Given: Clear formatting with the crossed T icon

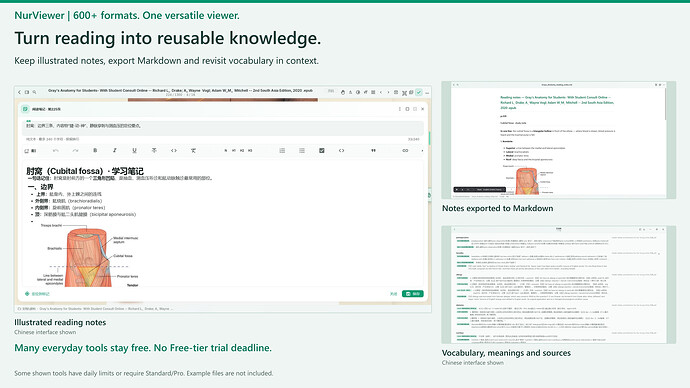Looking at the screenshot, I should click(x=193, y=150).
